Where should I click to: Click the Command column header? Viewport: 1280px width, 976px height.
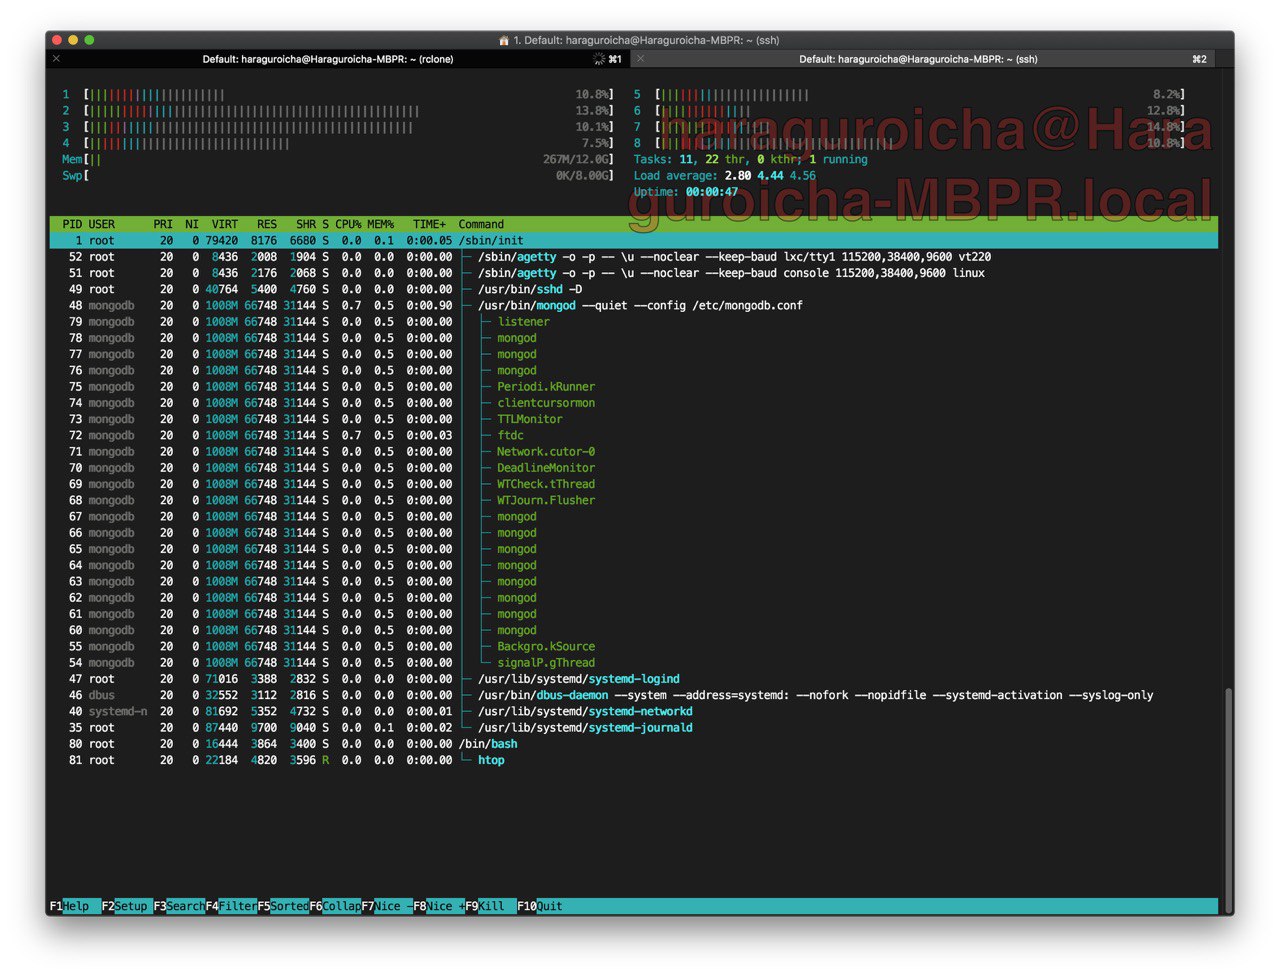click(481, 224)
